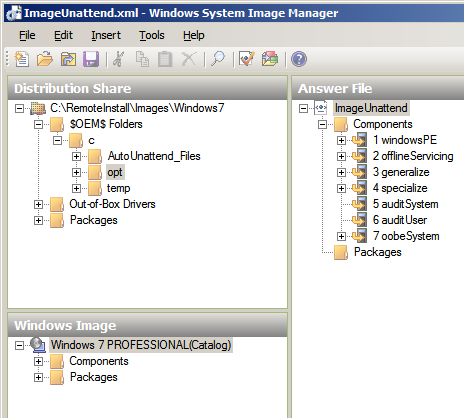Open Help with the question mark icon
Viewport: 464px width, 418px height.
tap(299, 59)
